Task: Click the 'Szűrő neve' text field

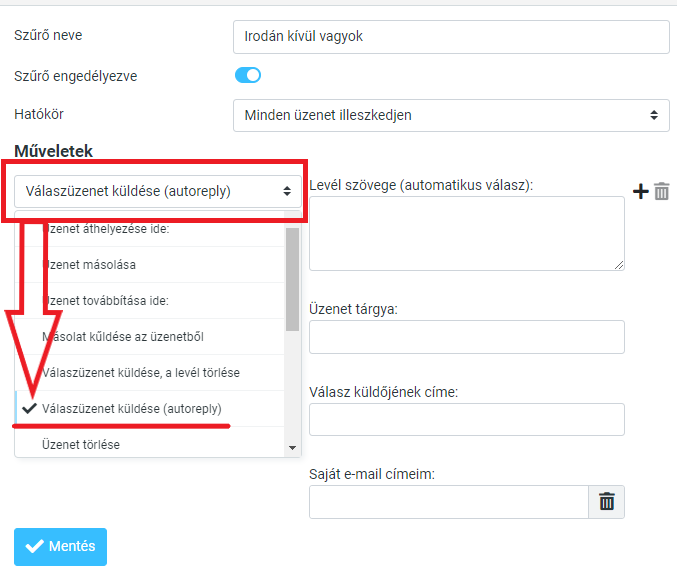Action: click(x=450, y=37)
